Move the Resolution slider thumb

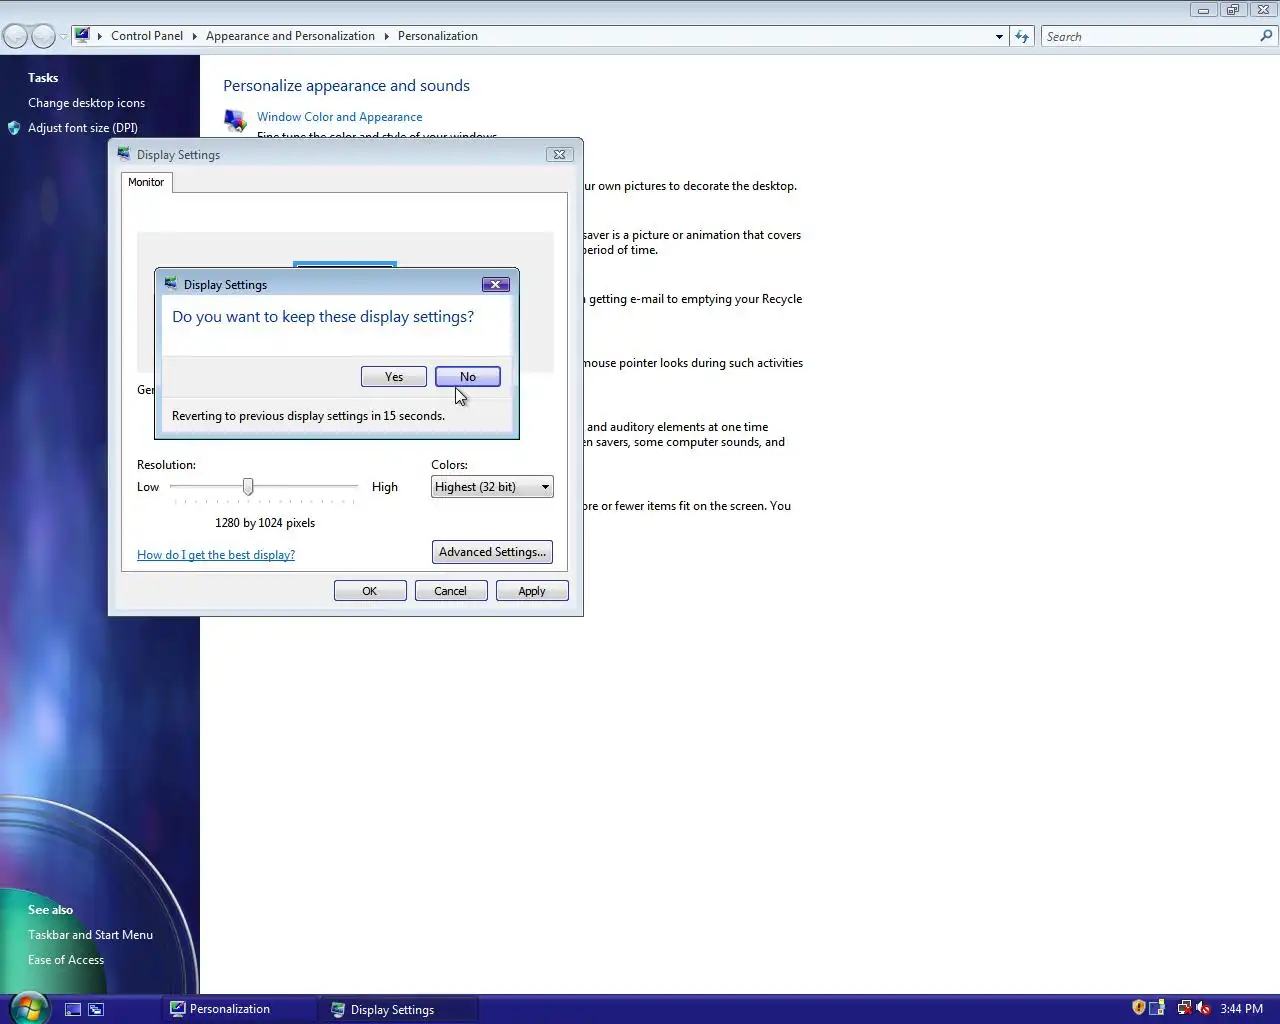tap(248, 487)
